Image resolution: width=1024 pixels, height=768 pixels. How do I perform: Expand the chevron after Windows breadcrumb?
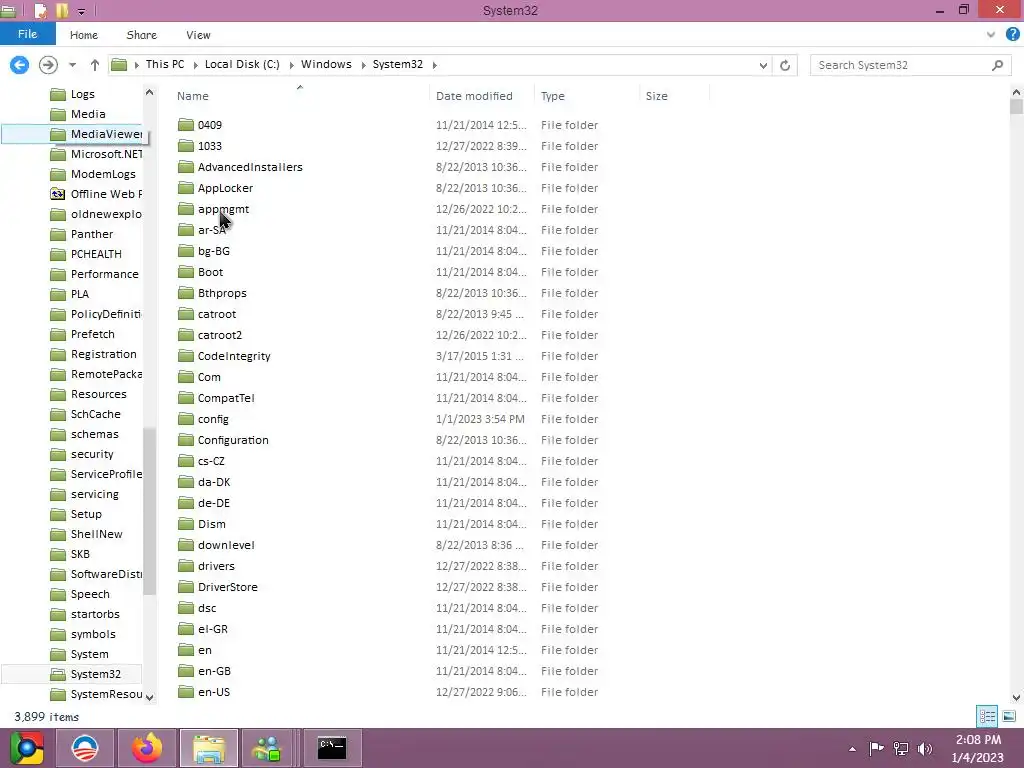point(363,65)
